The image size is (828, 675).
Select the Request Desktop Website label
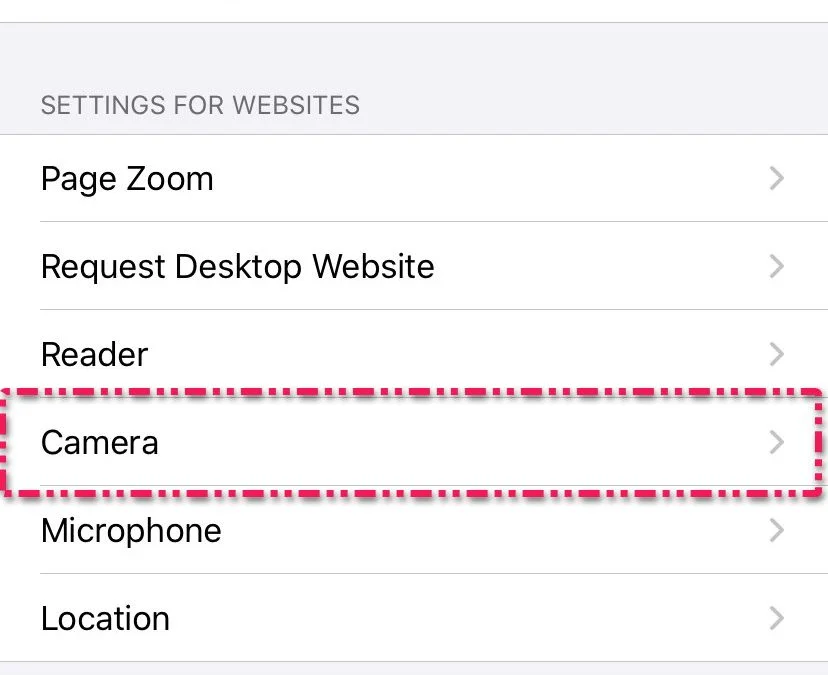(x=237, y=267)
